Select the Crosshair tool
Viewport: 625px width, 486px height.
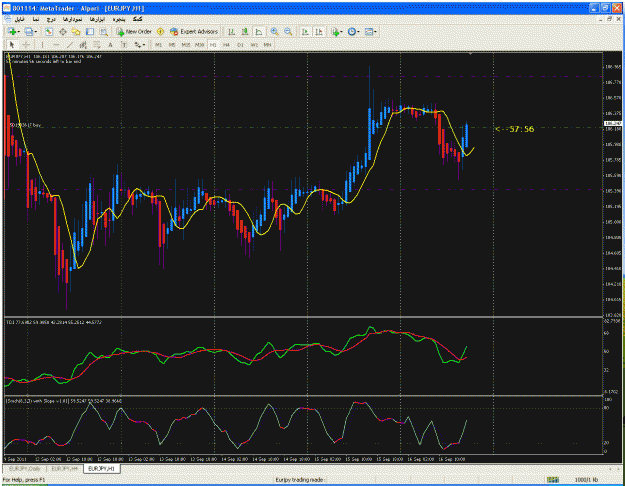coord(26,45)
